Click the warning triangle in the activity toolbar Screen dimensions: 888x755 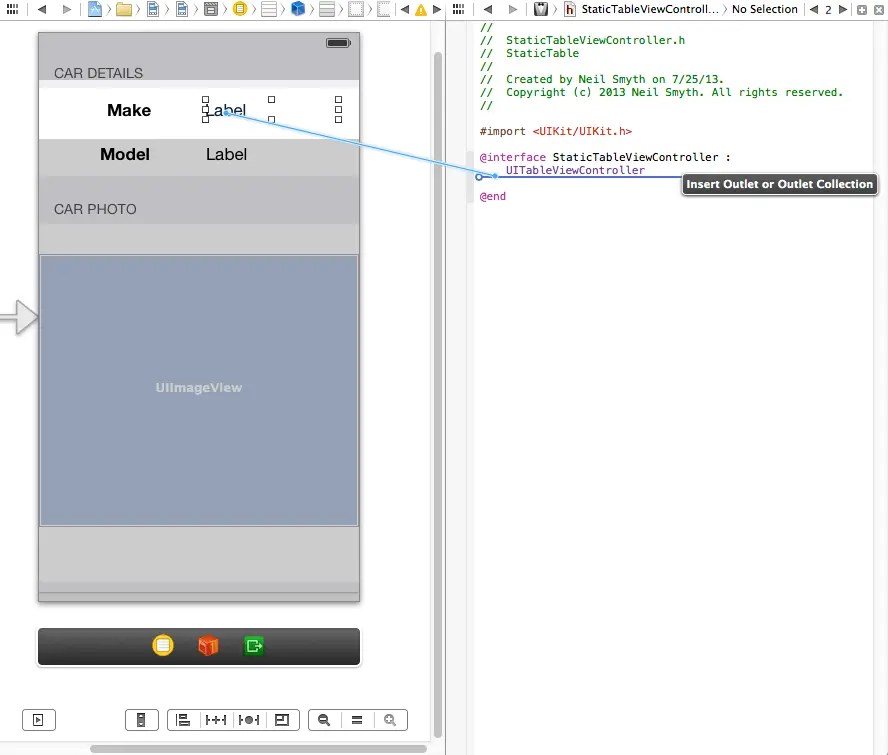(x=419, y=8)
